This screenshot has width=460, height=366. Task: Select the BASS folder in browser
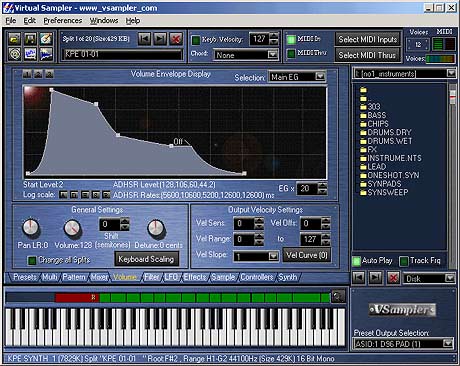tap(377, 115)
